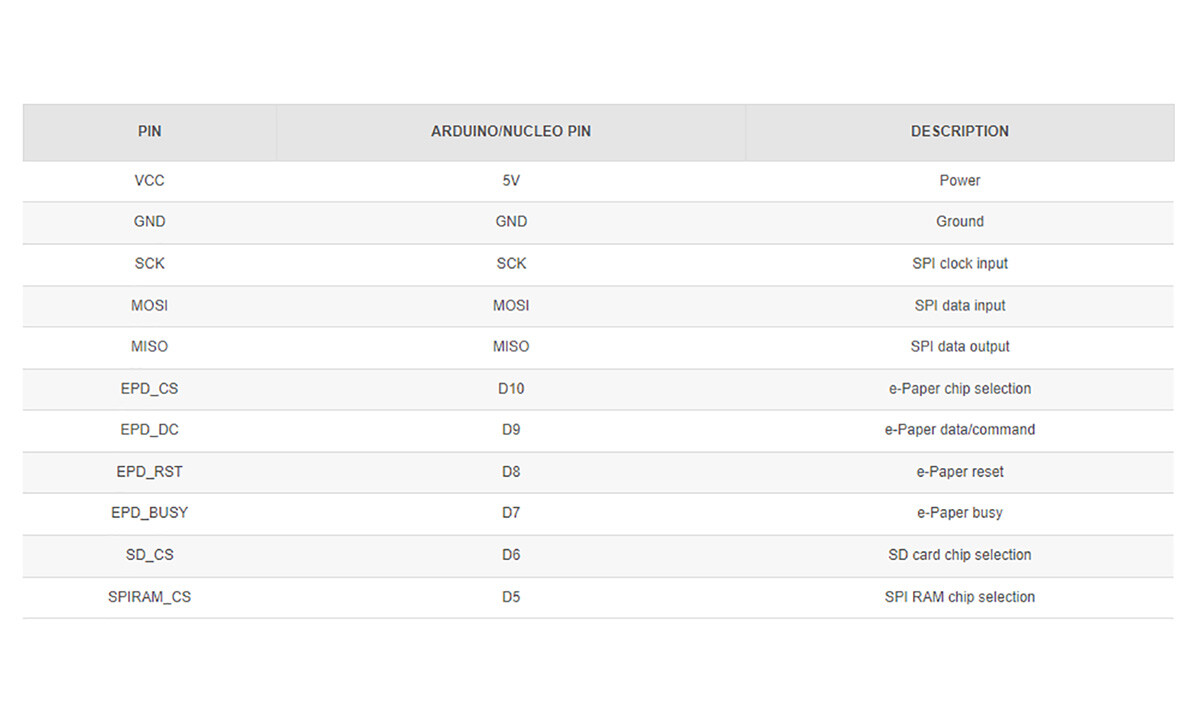Select the ARDUINO/NUCLEO PIN column header

pyautogui.click(x=511, y=132)
